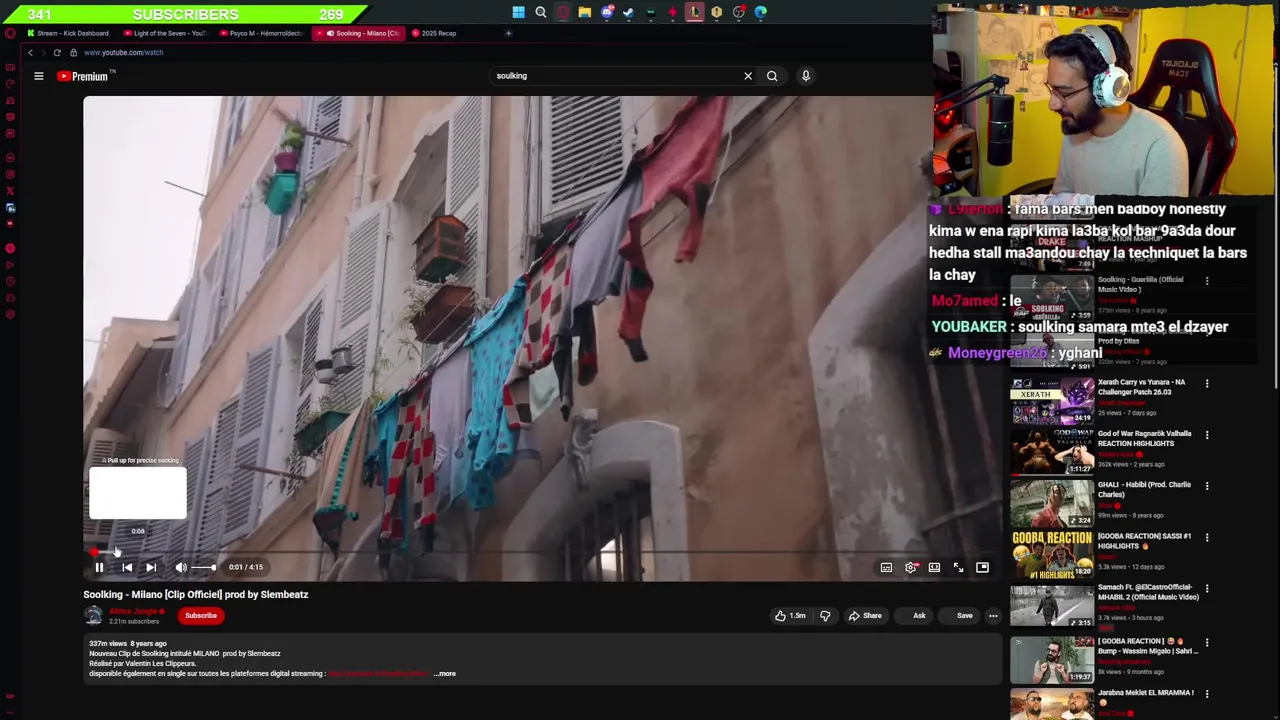The width and height of the screenshot is (1280, 720).
Task: Focus the YouTube search box
Action: pyautogui.click(x=615, y=76)
